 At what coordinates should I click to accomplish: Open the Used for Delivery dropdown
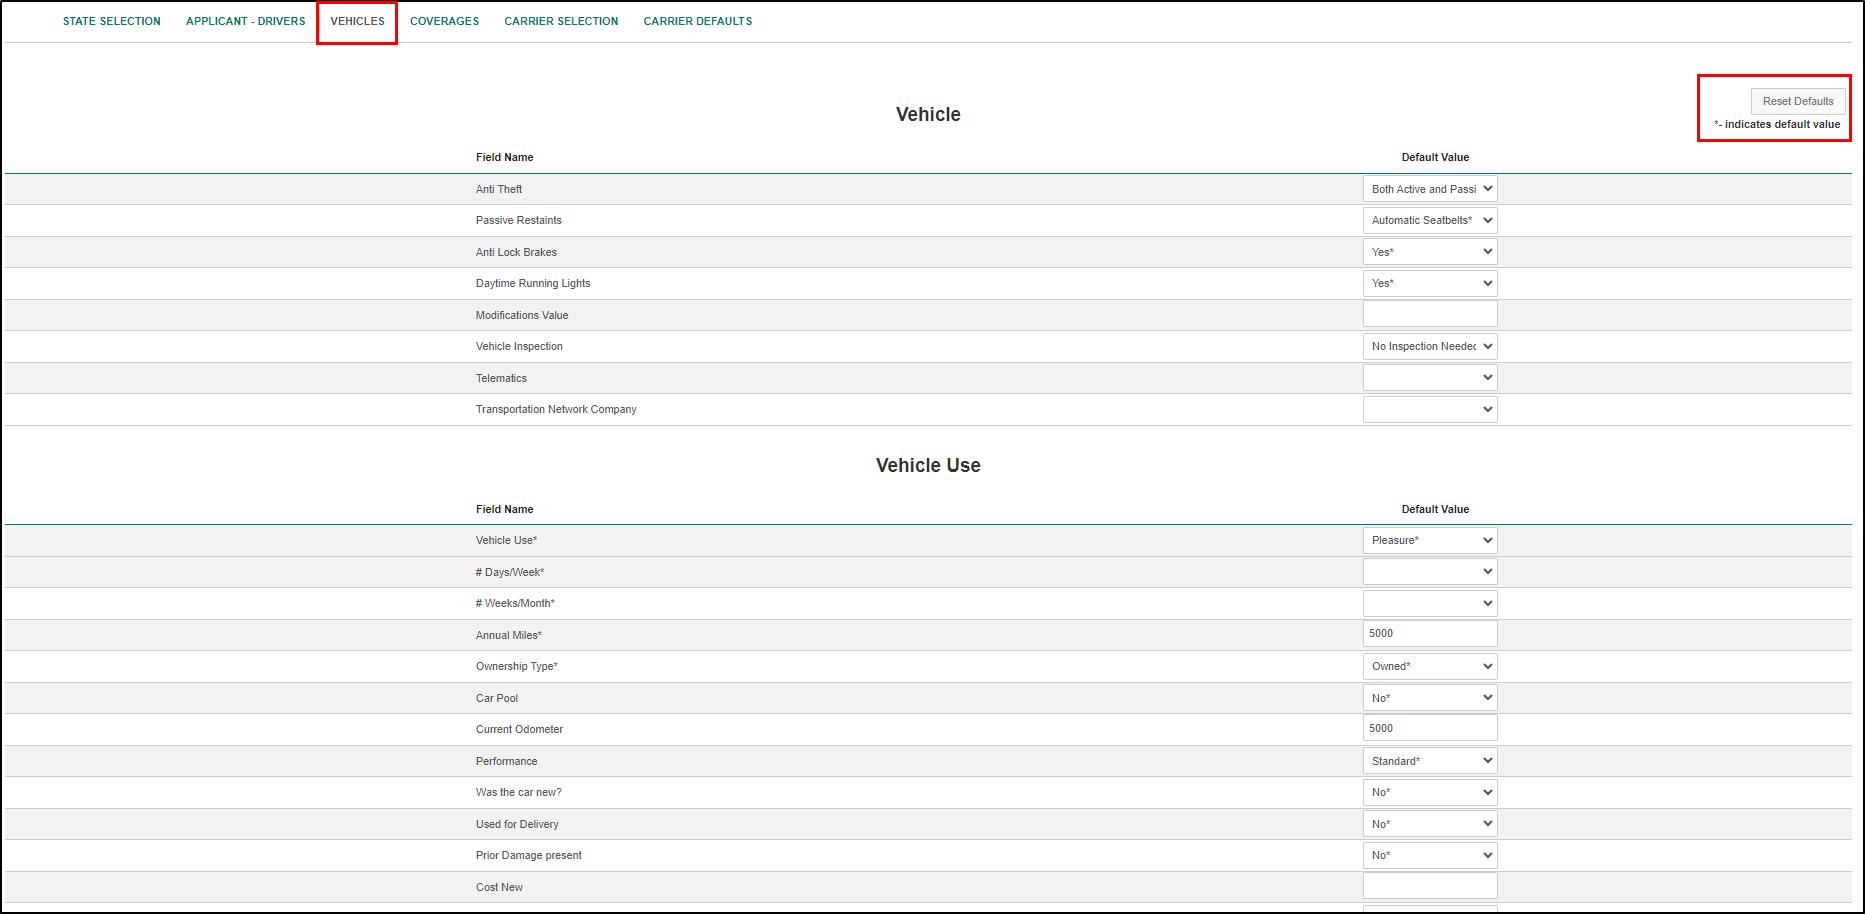click(1430, 824)
